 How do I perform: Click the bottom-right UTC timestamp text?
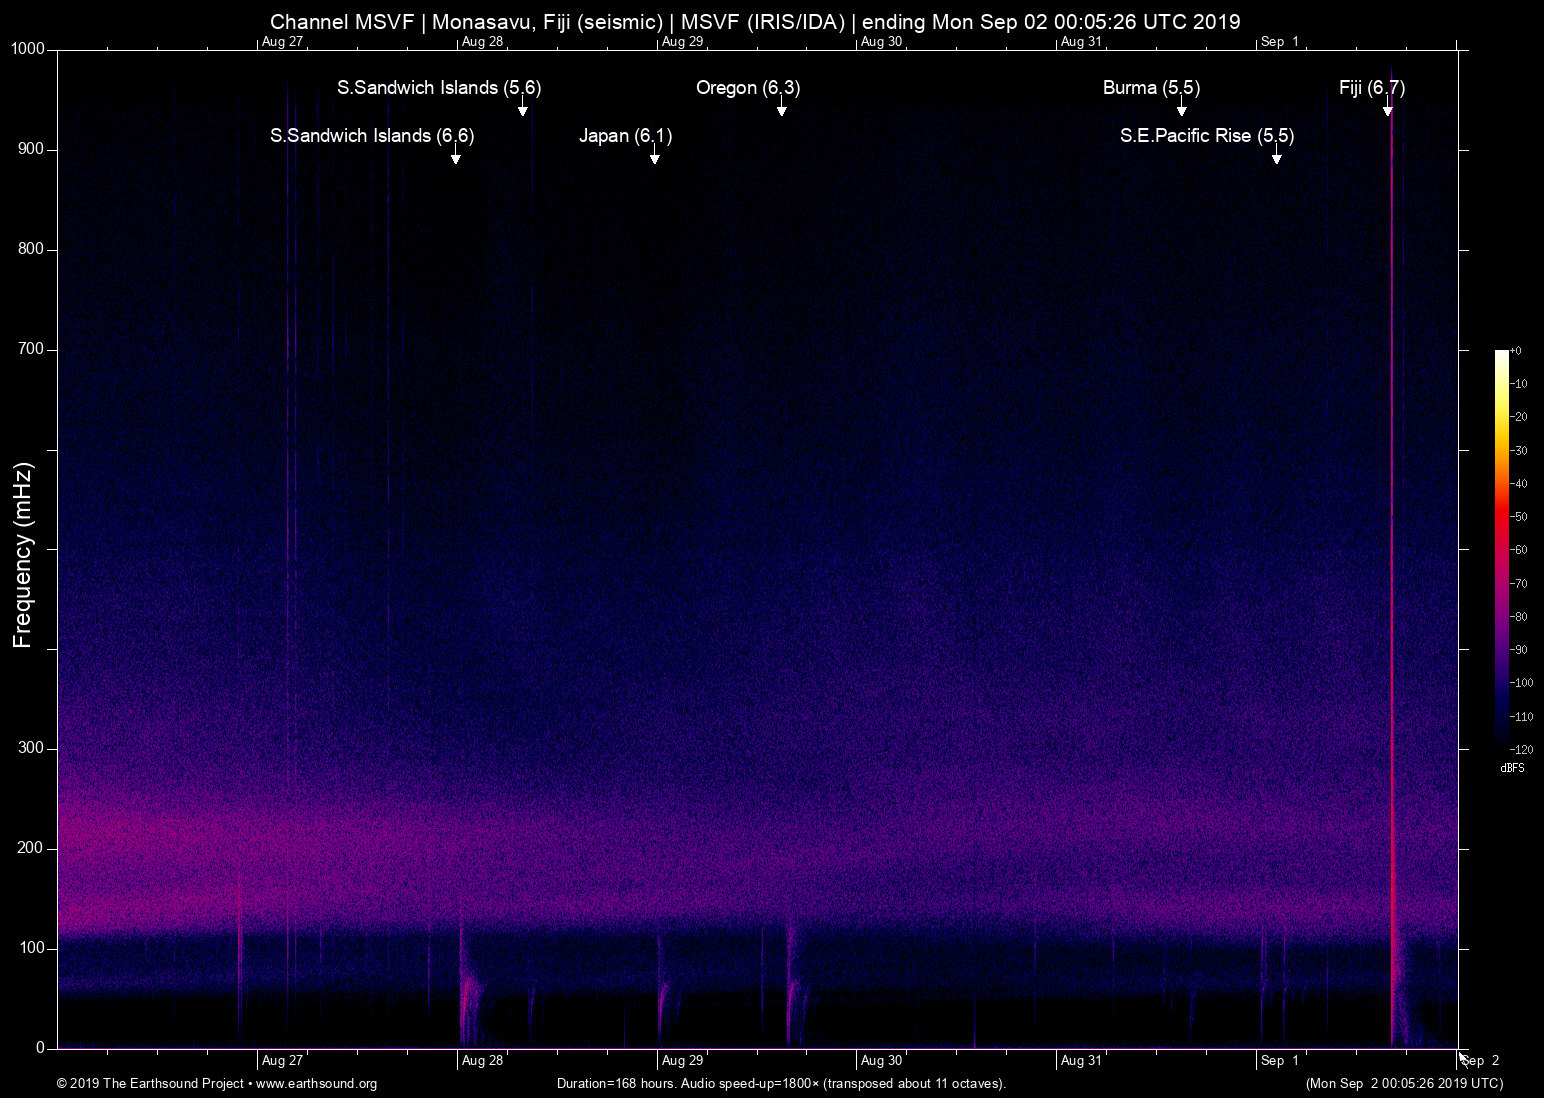tap(1403, 1084)
